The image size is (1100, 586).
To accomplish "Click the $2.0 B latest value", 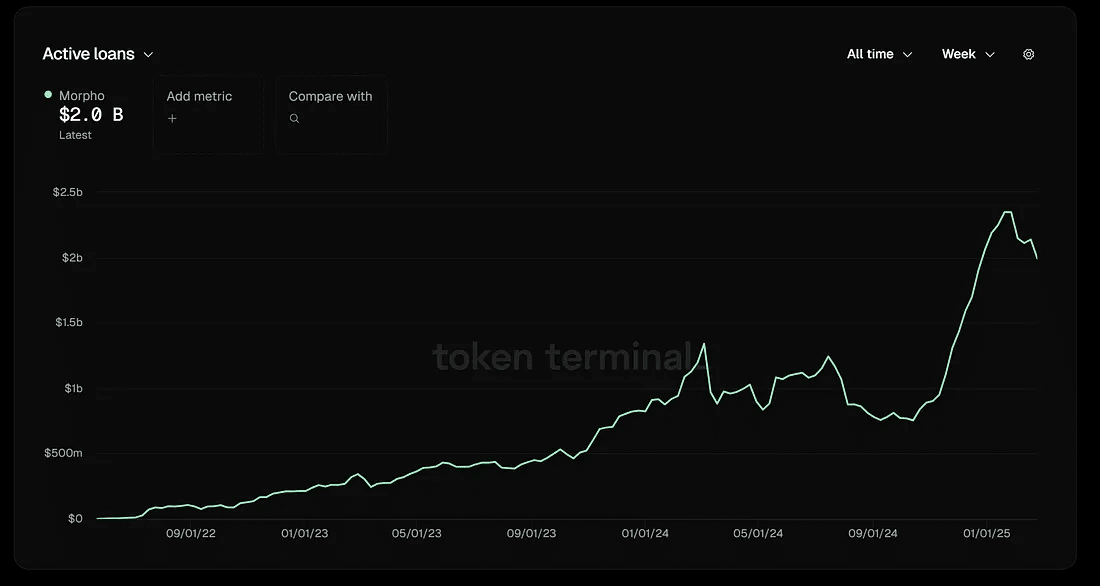I will click(x=91, y=115).
